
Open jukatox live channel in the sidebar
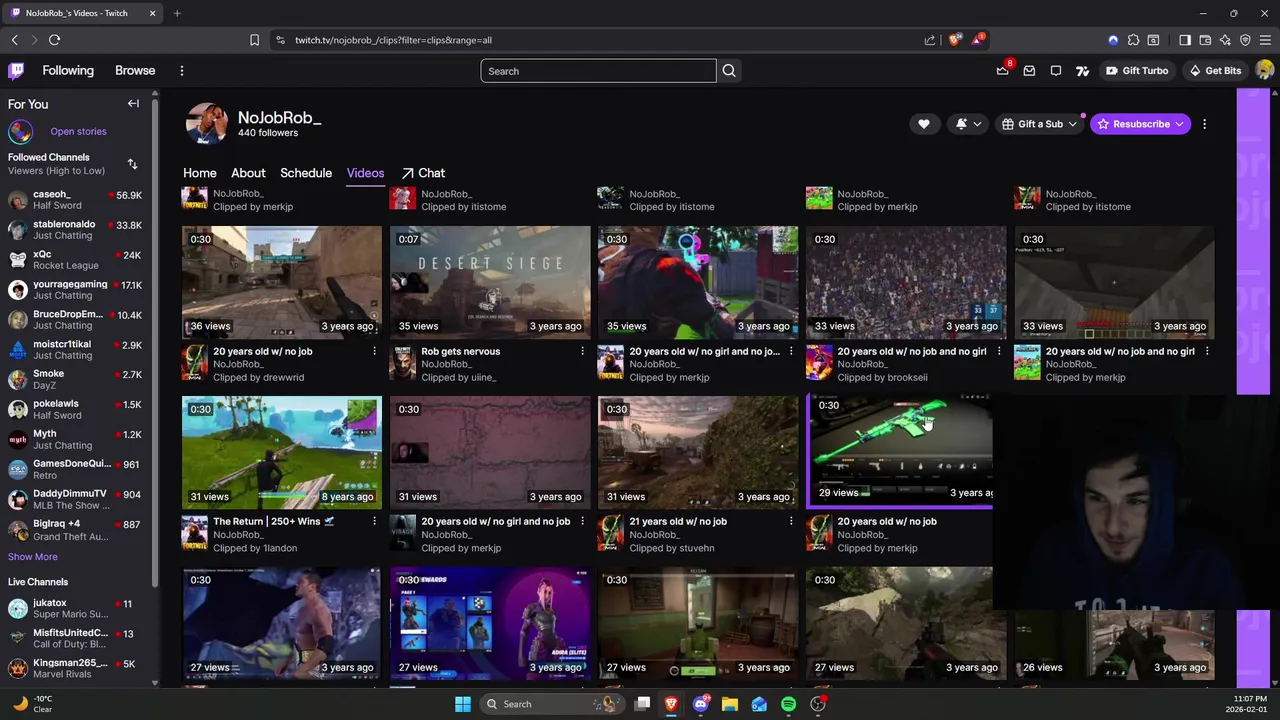(76, 609)
